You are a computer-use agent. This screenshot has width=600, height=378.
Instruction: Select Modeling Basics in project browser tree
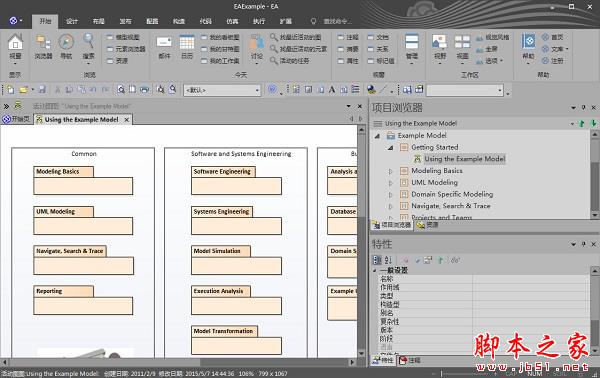click(x=437, y=171)
